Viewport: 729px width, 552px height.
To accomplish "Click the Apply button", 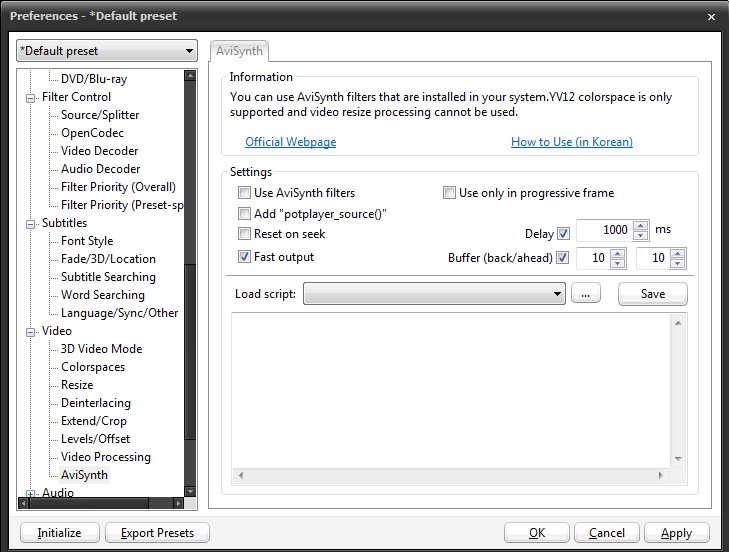I will click(x=676, y=532).
